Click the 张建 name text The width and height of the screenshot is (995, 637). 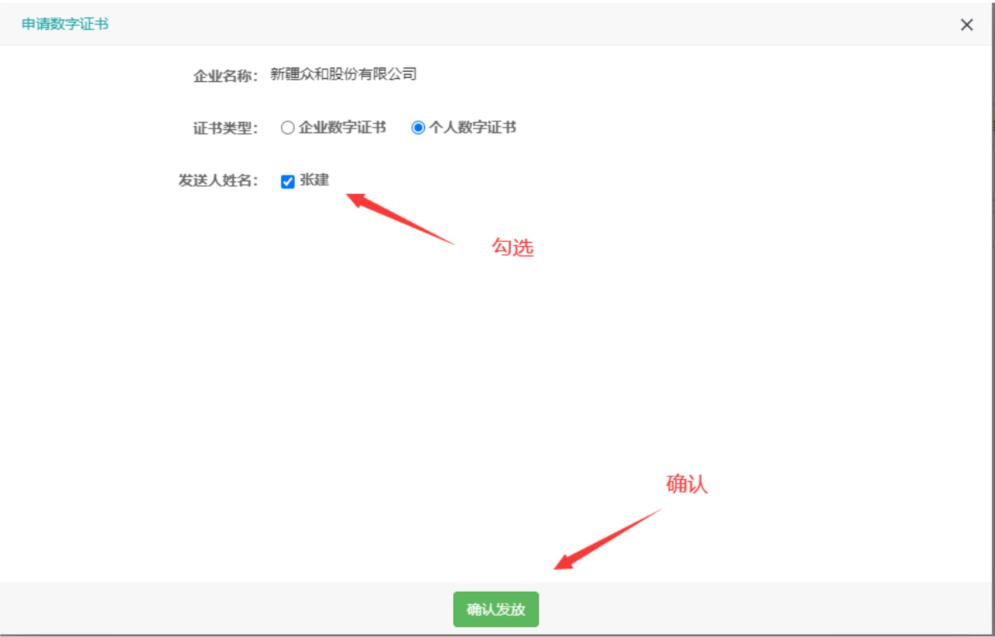tap(314, 181)
